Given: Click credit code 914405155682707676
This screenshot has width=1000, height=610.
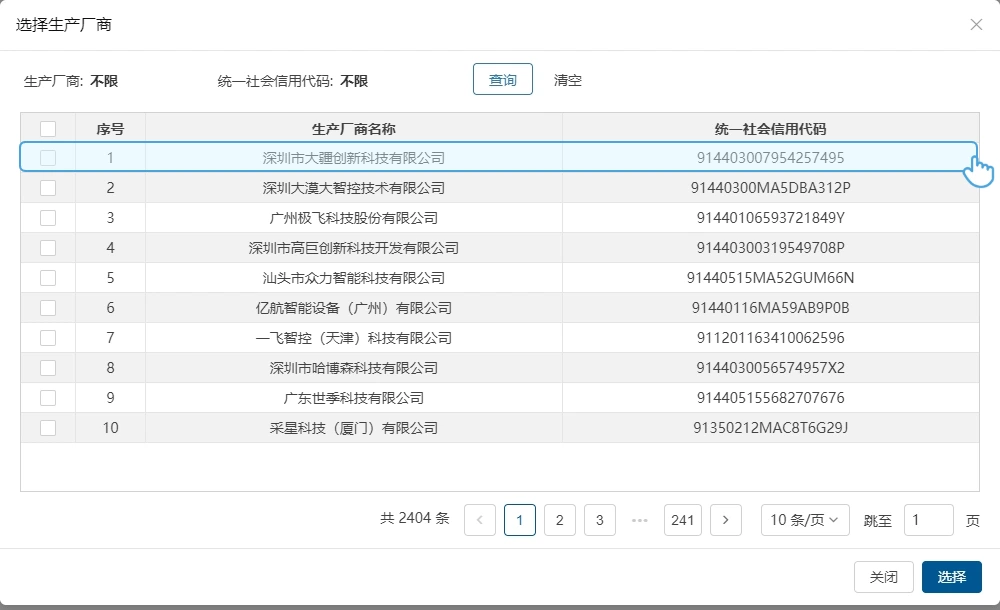Looking at the screenshot, I should click(770, 398).
